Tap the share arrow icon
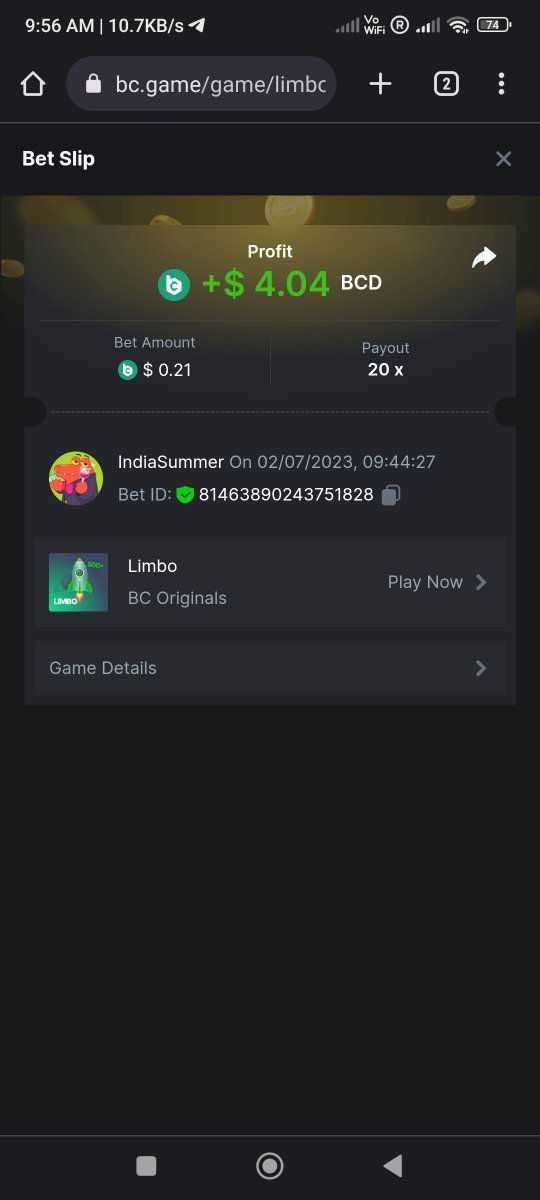The height and width of the screenshot is (1200, 540). [x=484, y=258]
